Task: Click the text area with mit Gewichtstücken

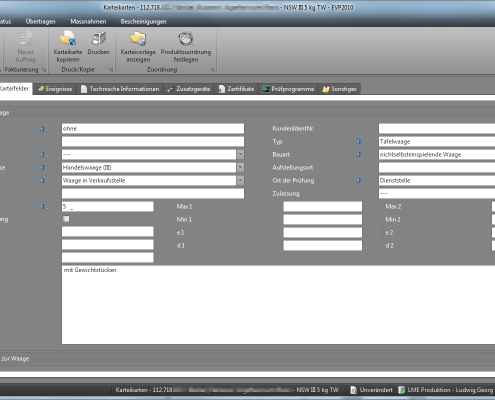Action: pyautogui.click(x=278, y=305)
